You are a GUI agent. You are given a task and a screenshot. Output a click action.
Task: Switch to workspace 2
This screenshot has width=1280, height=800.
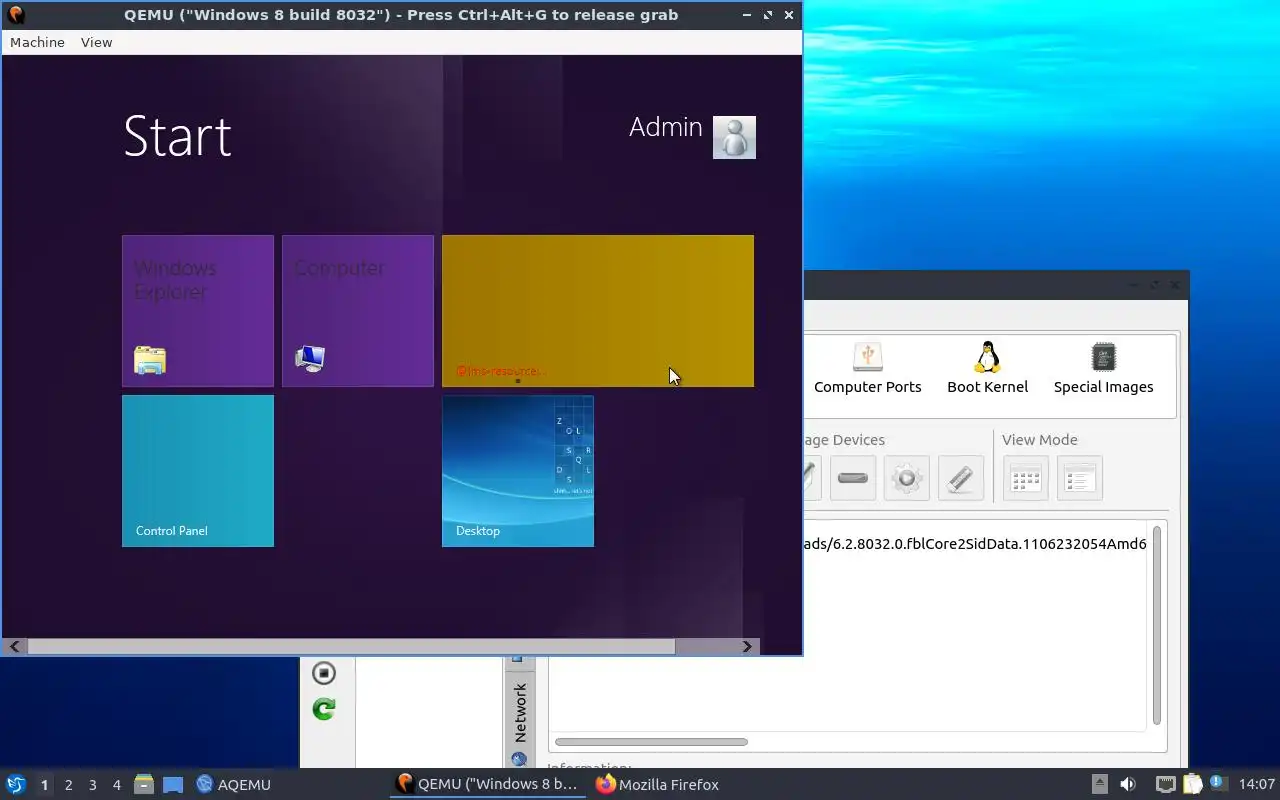point(68,785)
